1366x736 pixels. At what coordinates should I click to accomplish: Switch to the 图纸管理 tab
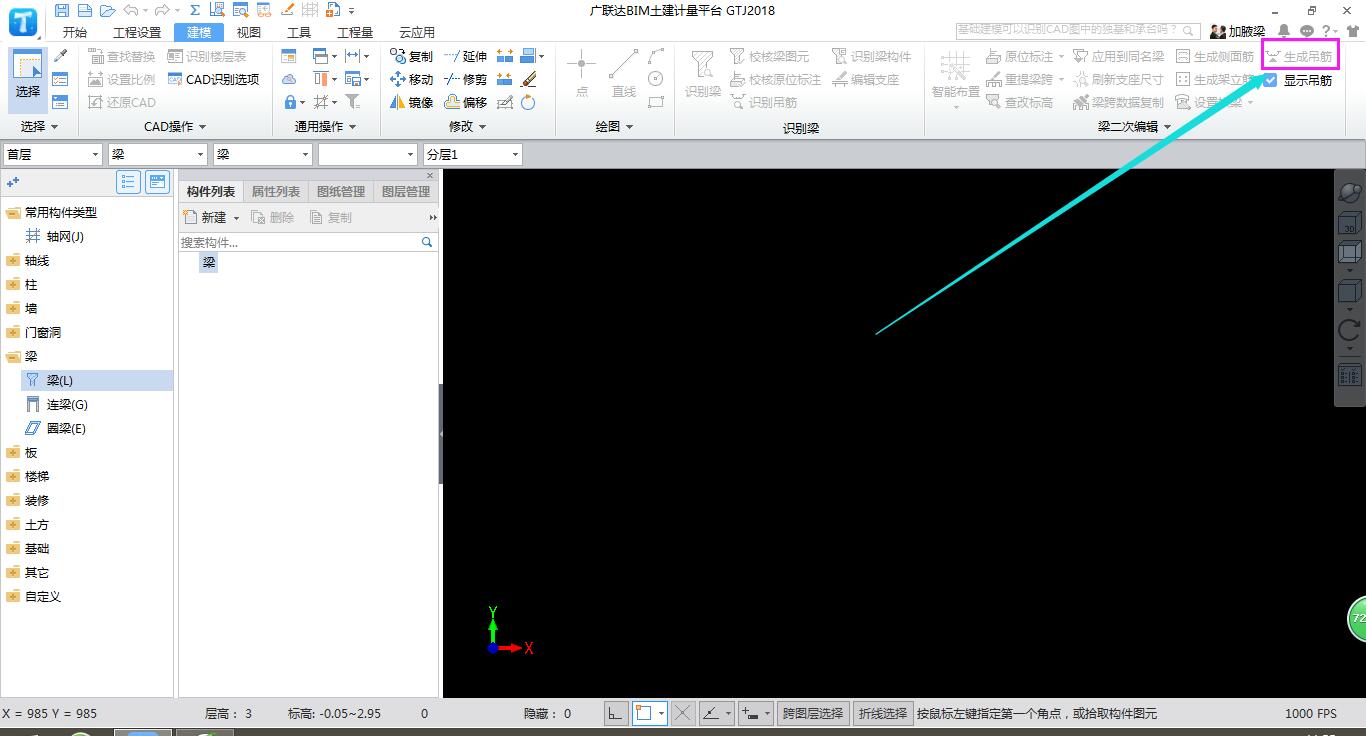click(x=341, y=192)
